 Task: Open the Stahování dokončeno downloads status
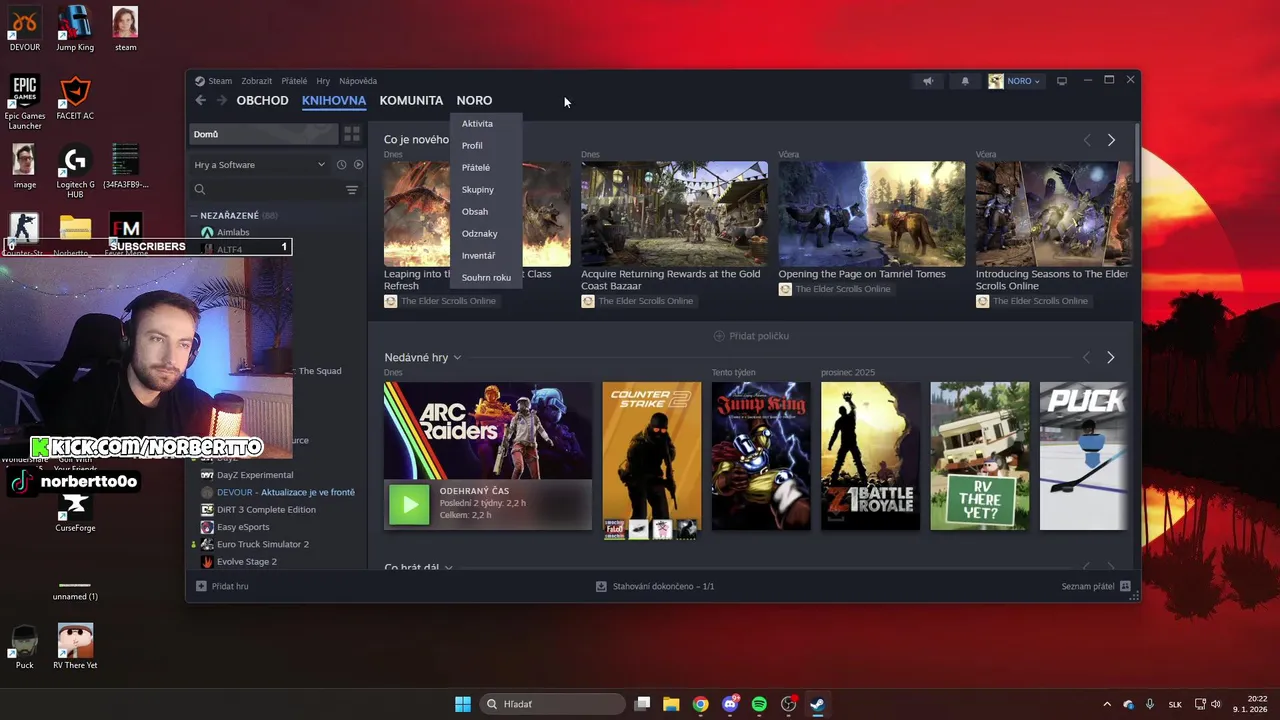click(x=655, y=586)
